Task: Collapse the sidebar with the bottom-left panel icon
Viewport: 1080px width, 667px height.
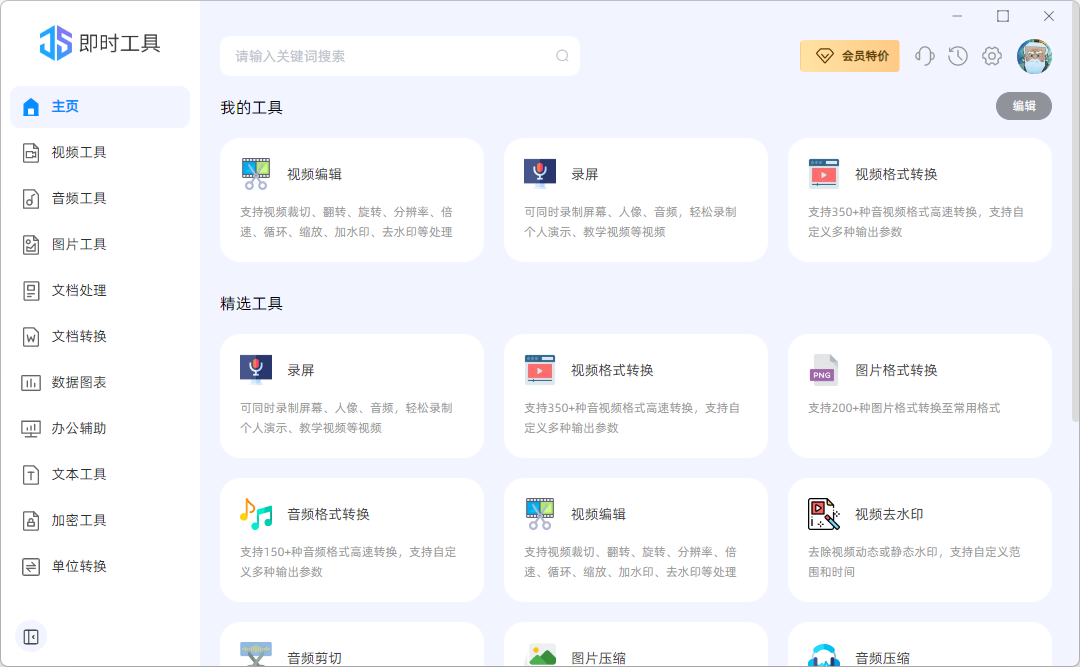Action: (x=31, y=637)
